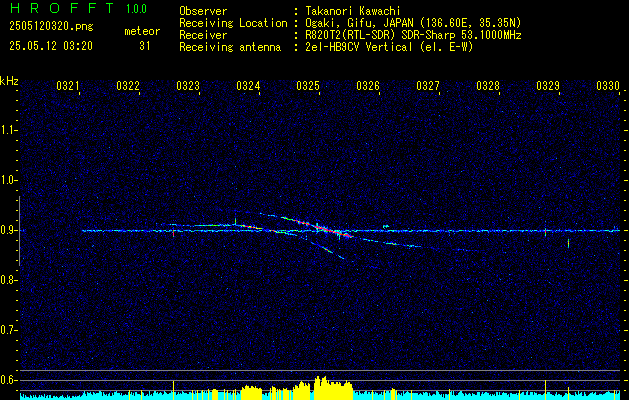Screen dimensions: 629x400
Task: Click version number 1.0.0
Action: tap(136, 9)
